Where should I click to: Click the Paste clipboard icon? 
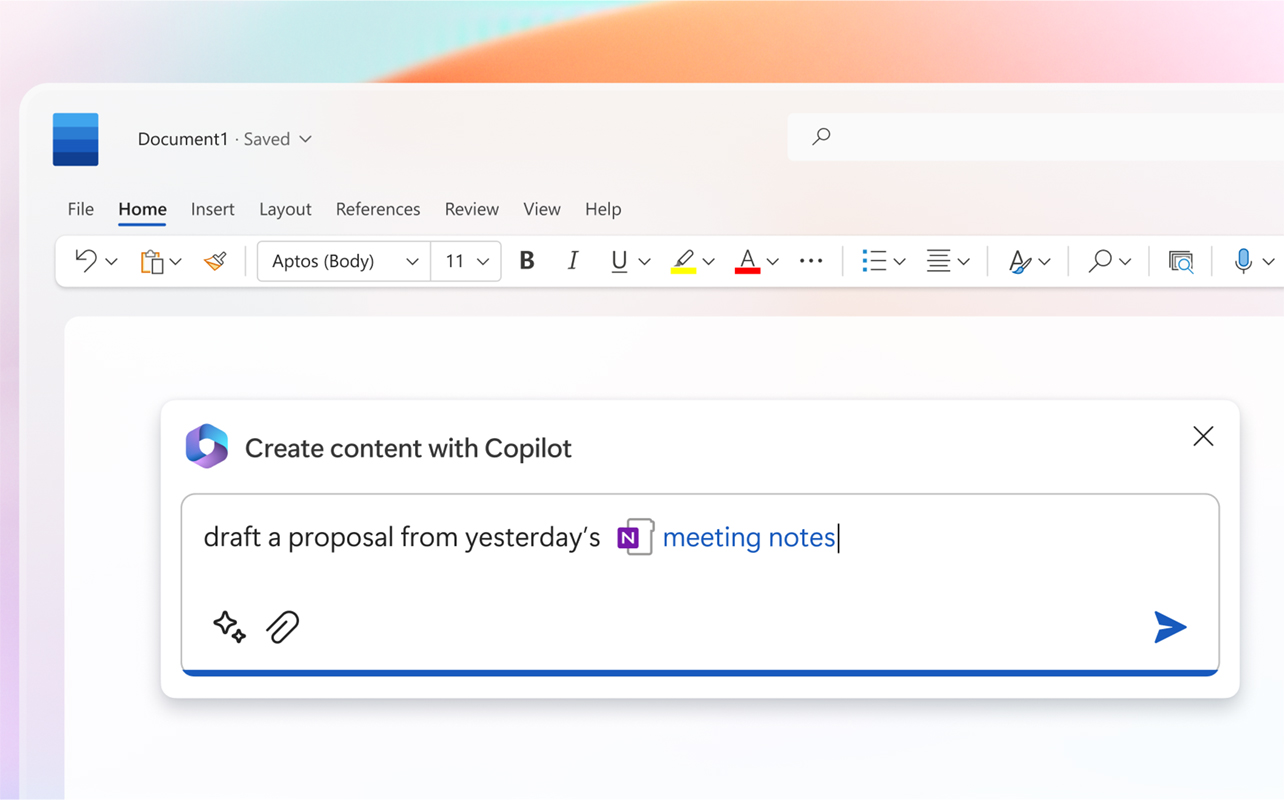tap(151, 261)
